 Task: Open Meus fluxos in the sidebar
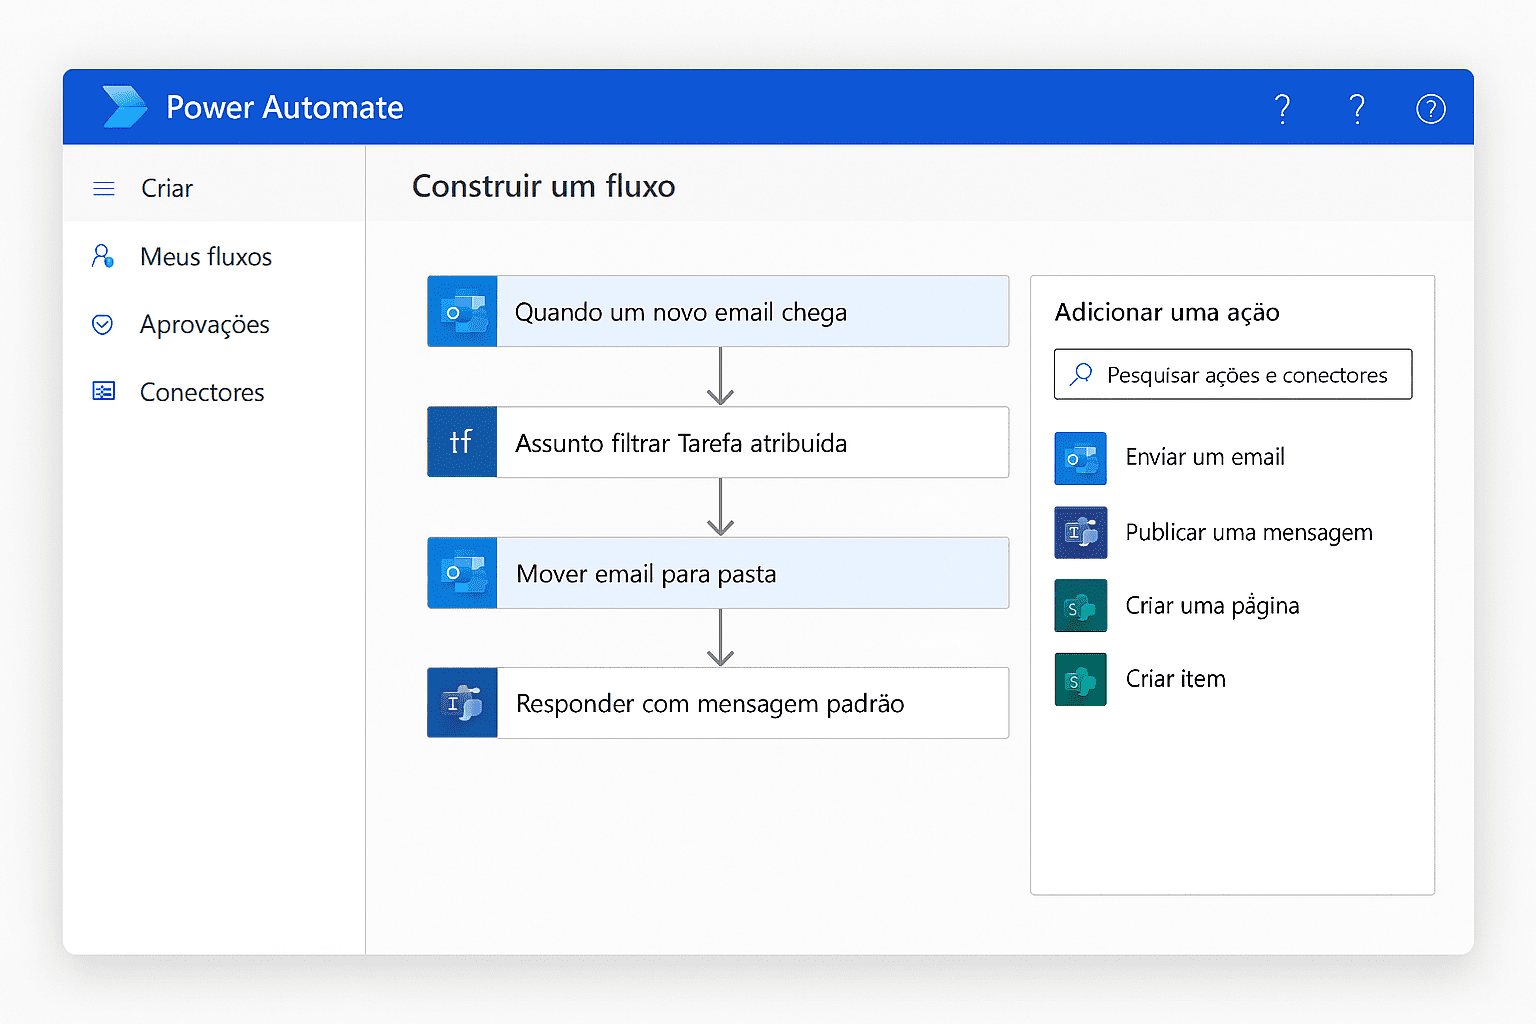tap(205, 257)
